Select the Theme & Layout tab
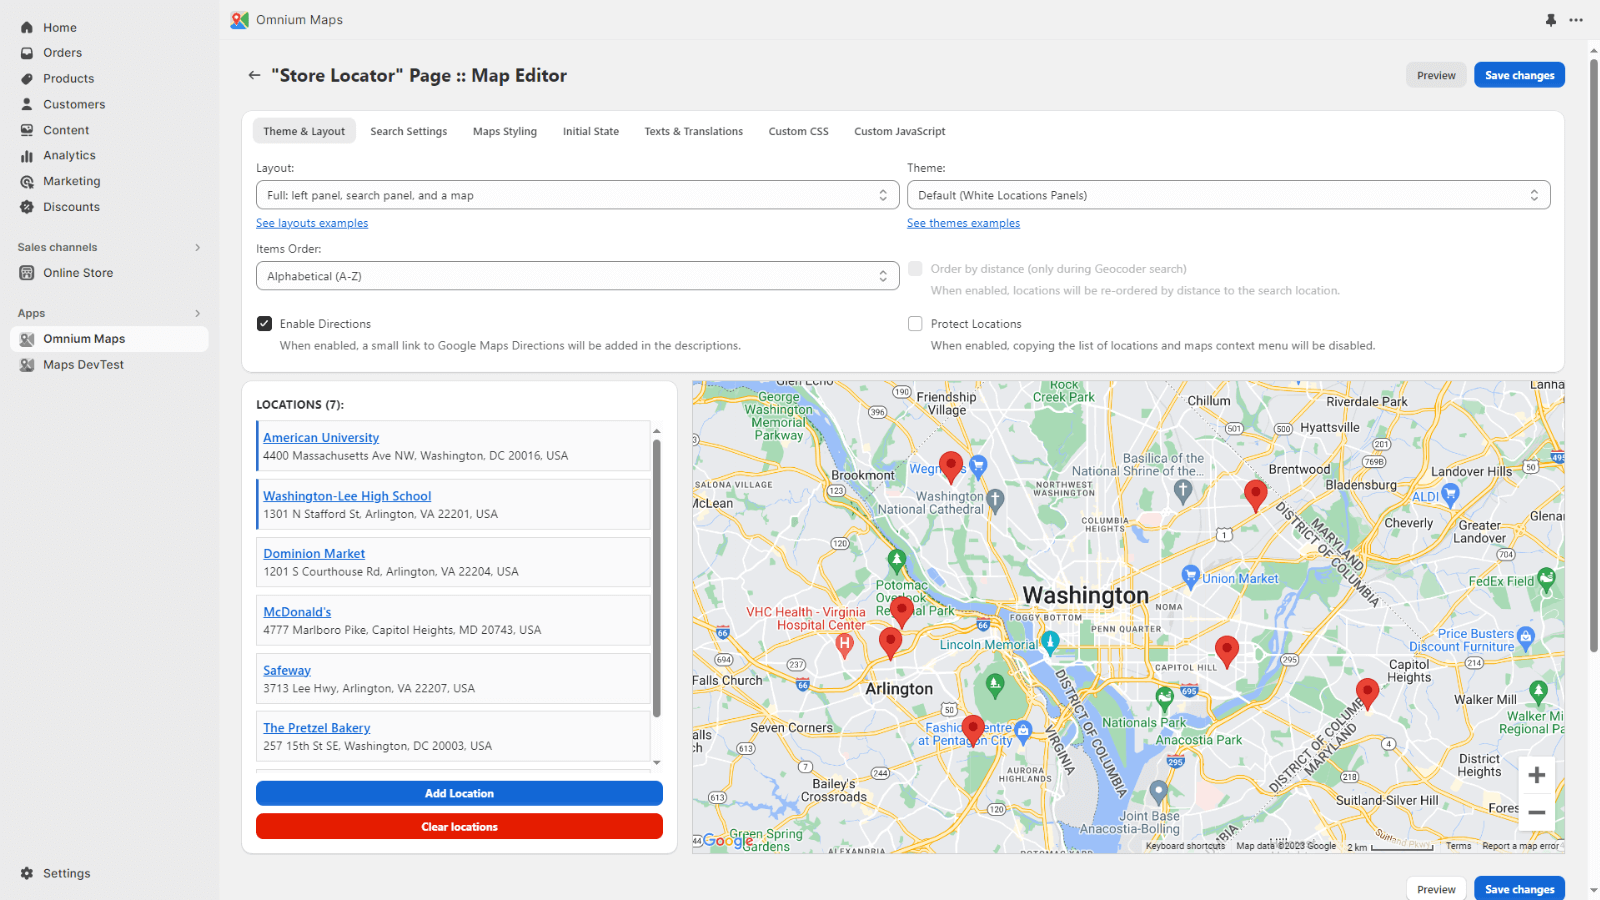 [x=304, y=131]
